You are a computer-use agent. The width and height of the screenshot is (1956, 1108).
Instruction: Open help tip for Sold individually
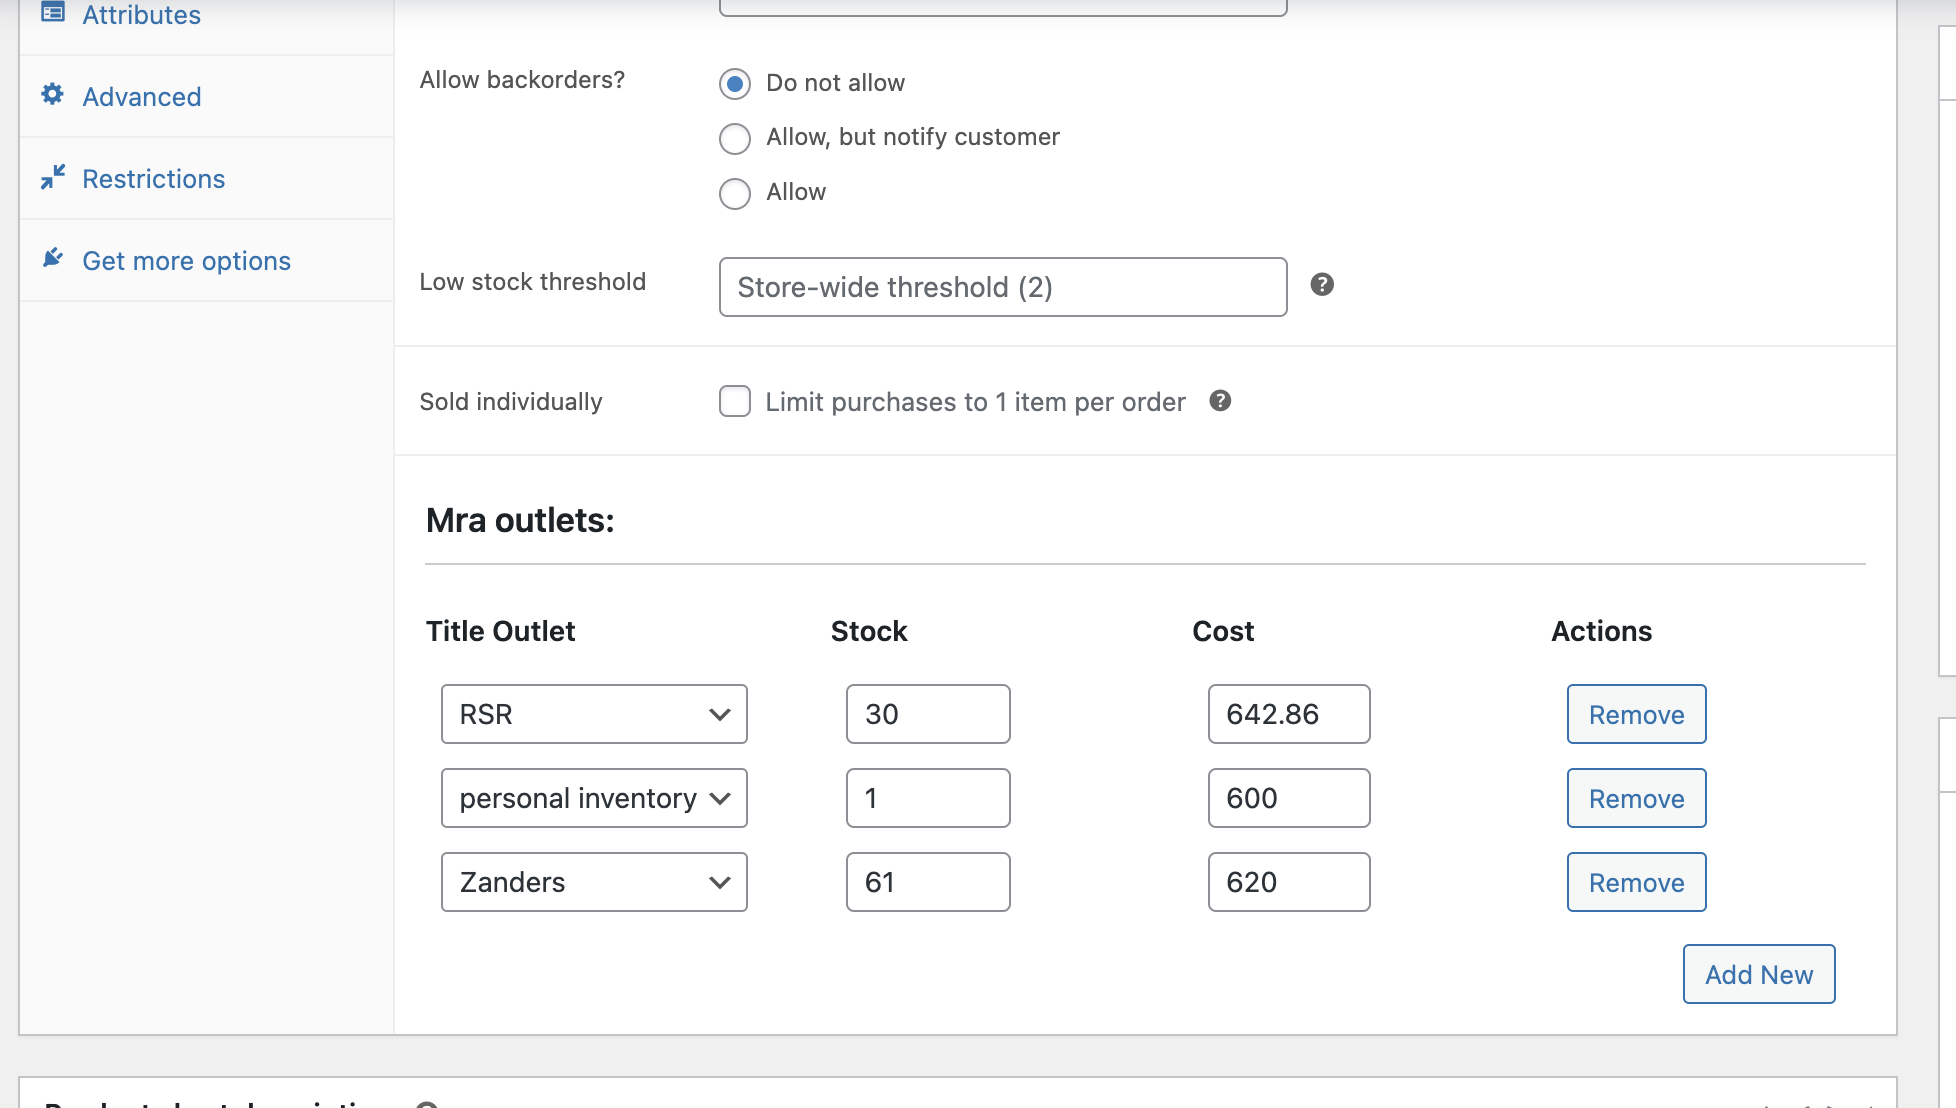point(1220,401)
